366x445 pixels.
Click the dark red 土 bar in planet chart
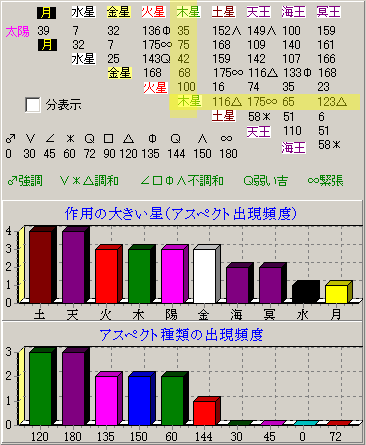41,267
